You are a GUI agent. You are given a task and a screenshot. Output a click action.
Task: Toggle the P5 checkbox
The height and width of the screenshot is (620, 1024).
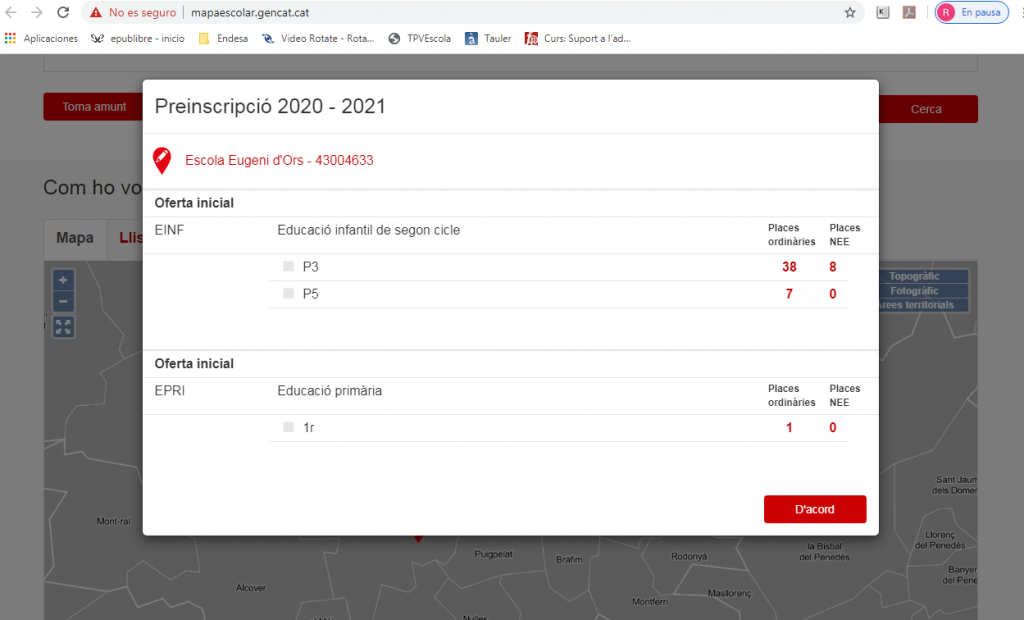pos(288,294)
